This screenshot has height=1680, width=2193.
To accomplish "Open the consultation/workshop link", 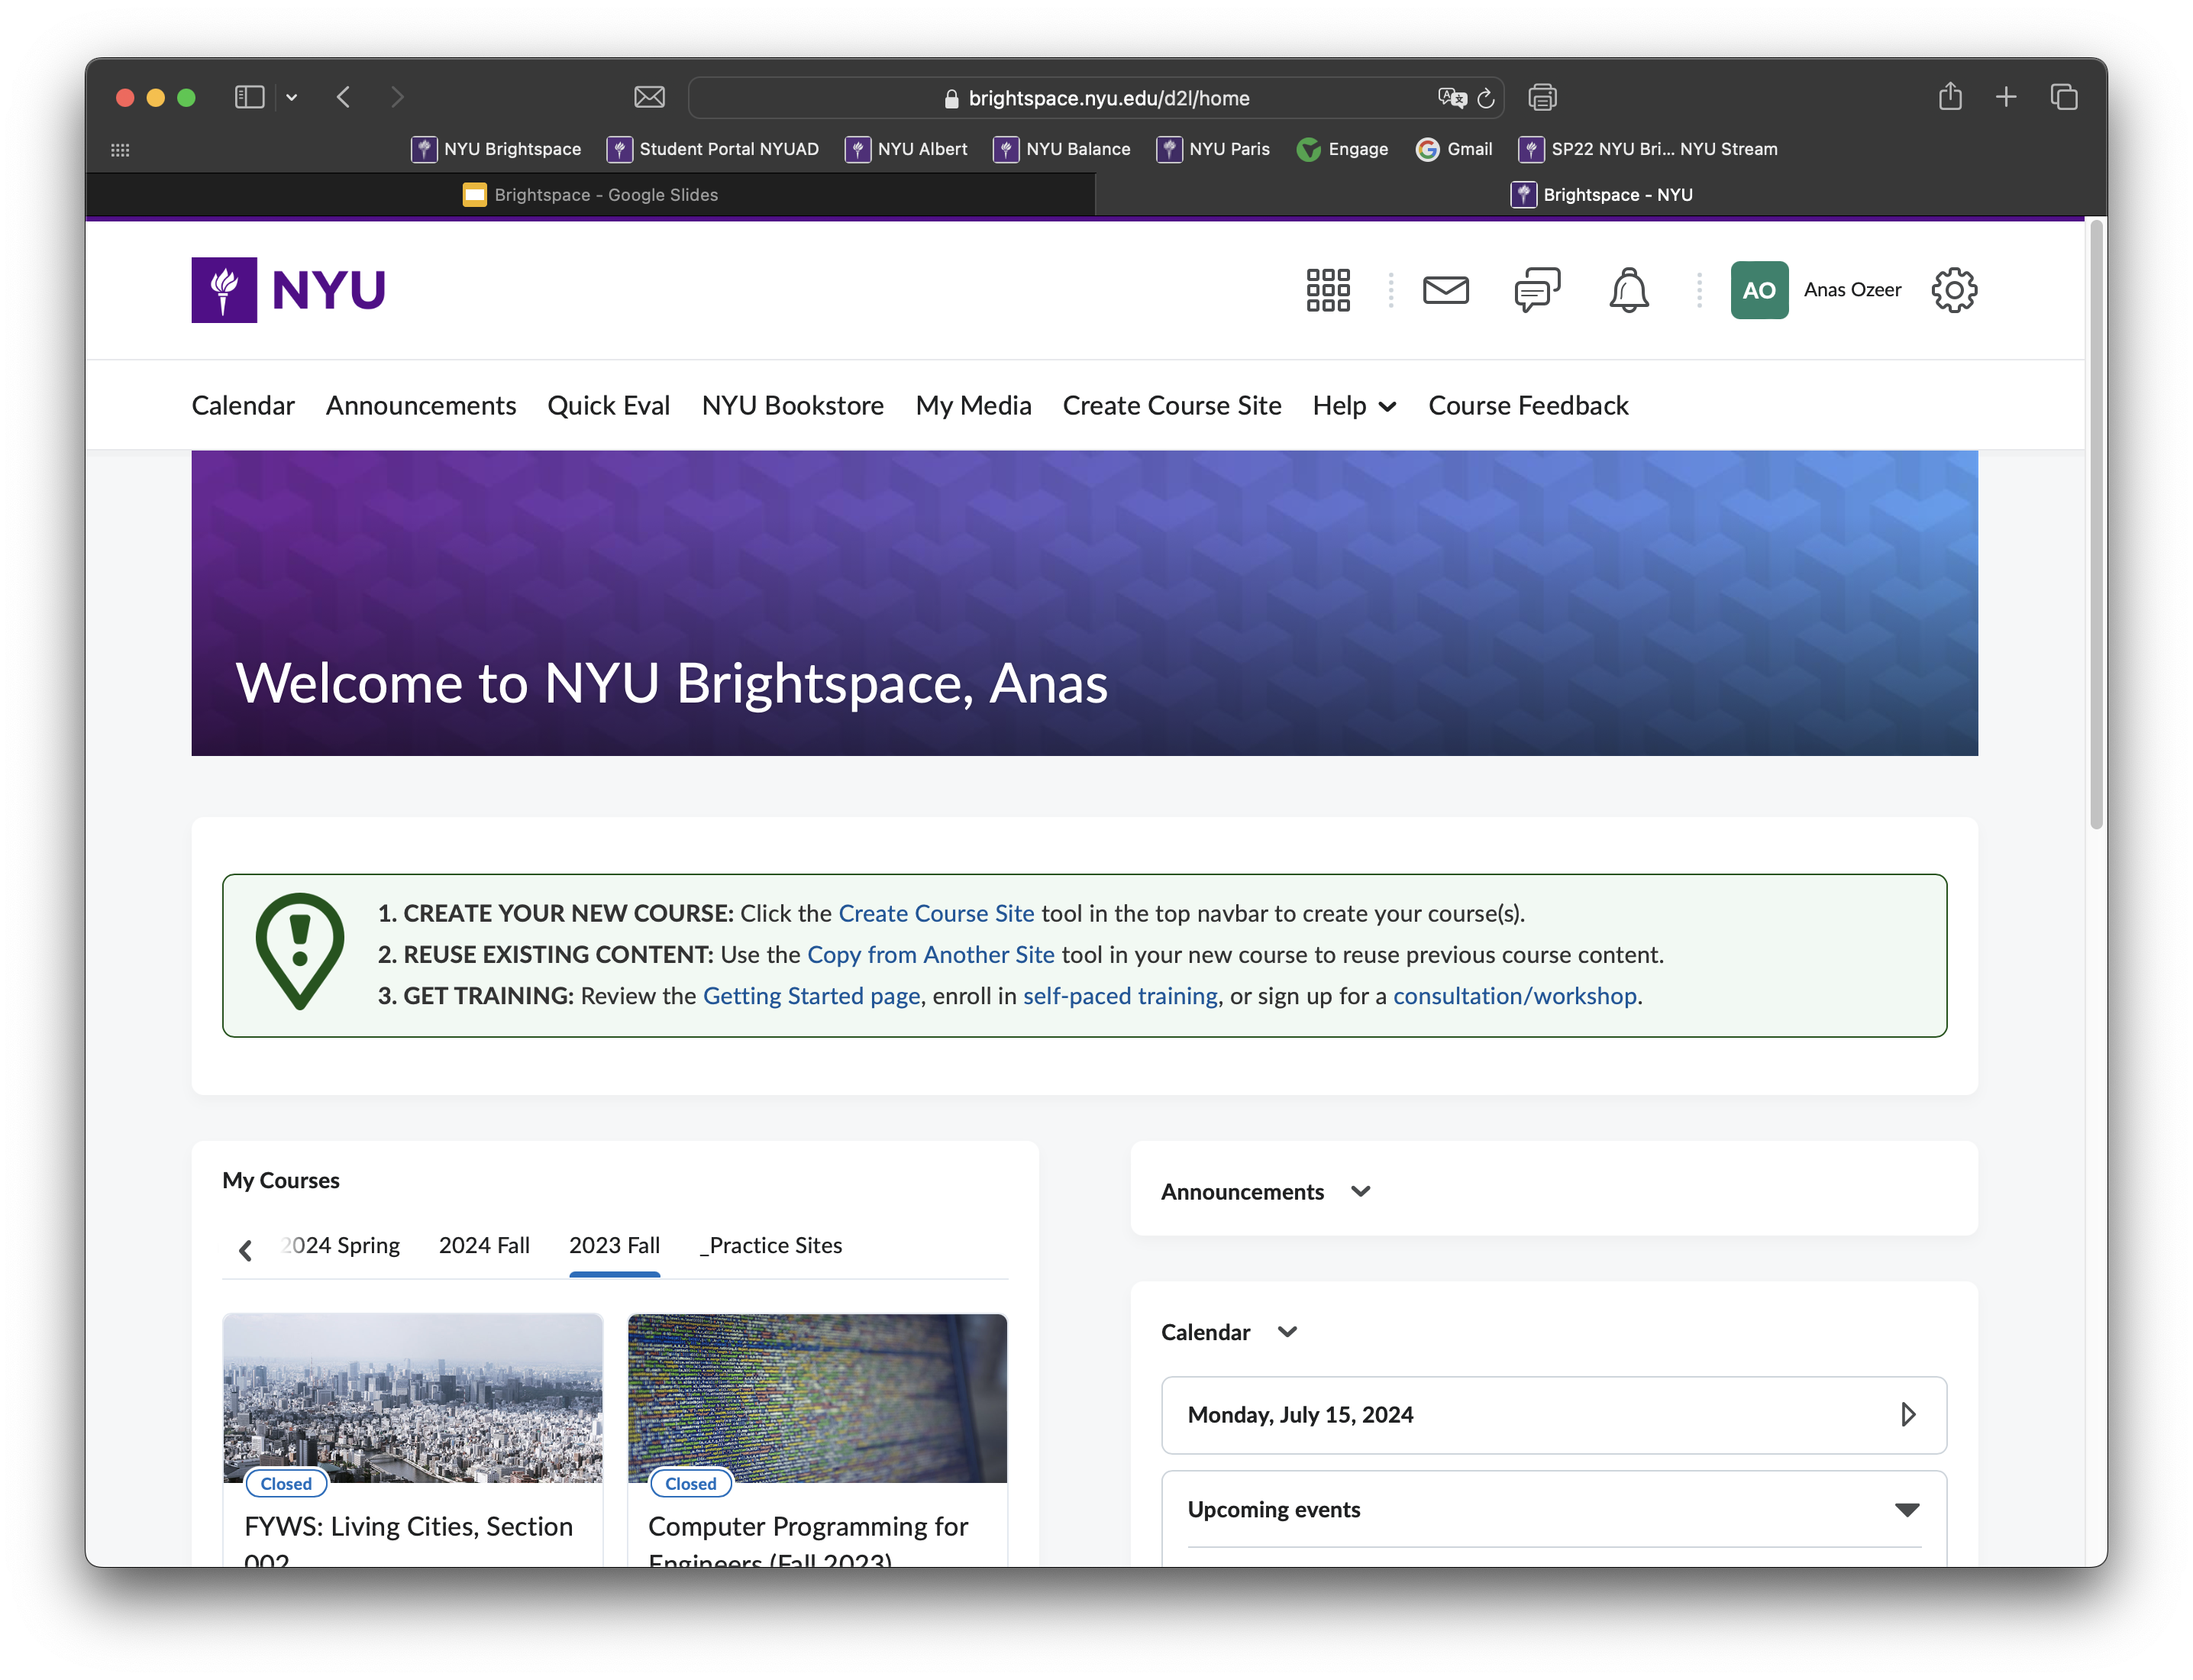I will [x=1515, y=996].
